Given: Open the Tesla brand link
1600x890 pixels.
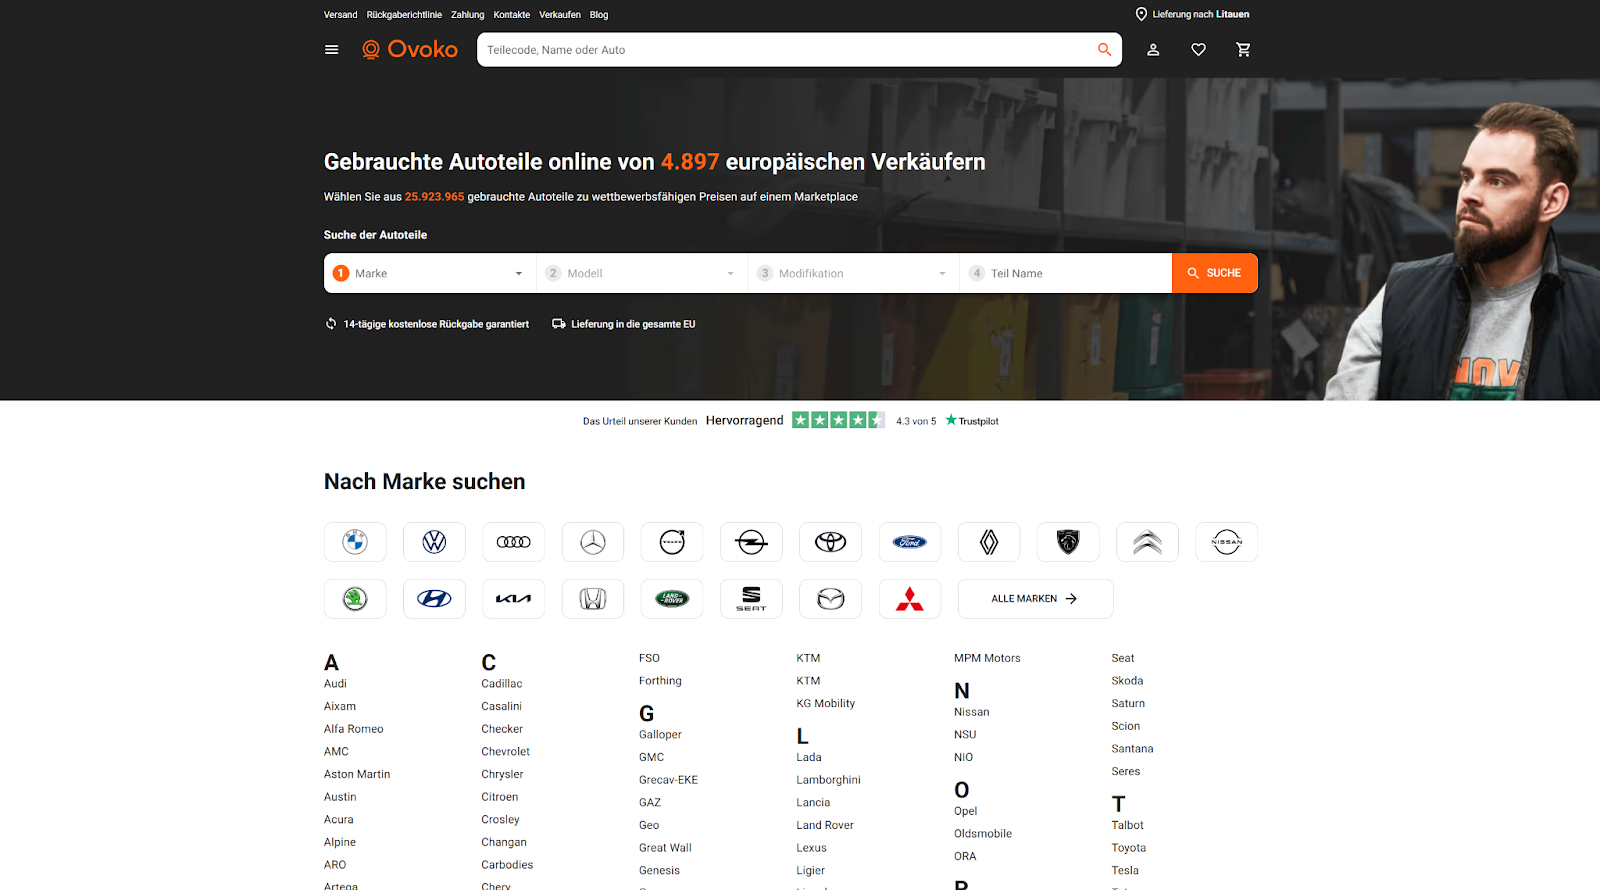Looking at the screenshot, I should [x=1125, y=871].
